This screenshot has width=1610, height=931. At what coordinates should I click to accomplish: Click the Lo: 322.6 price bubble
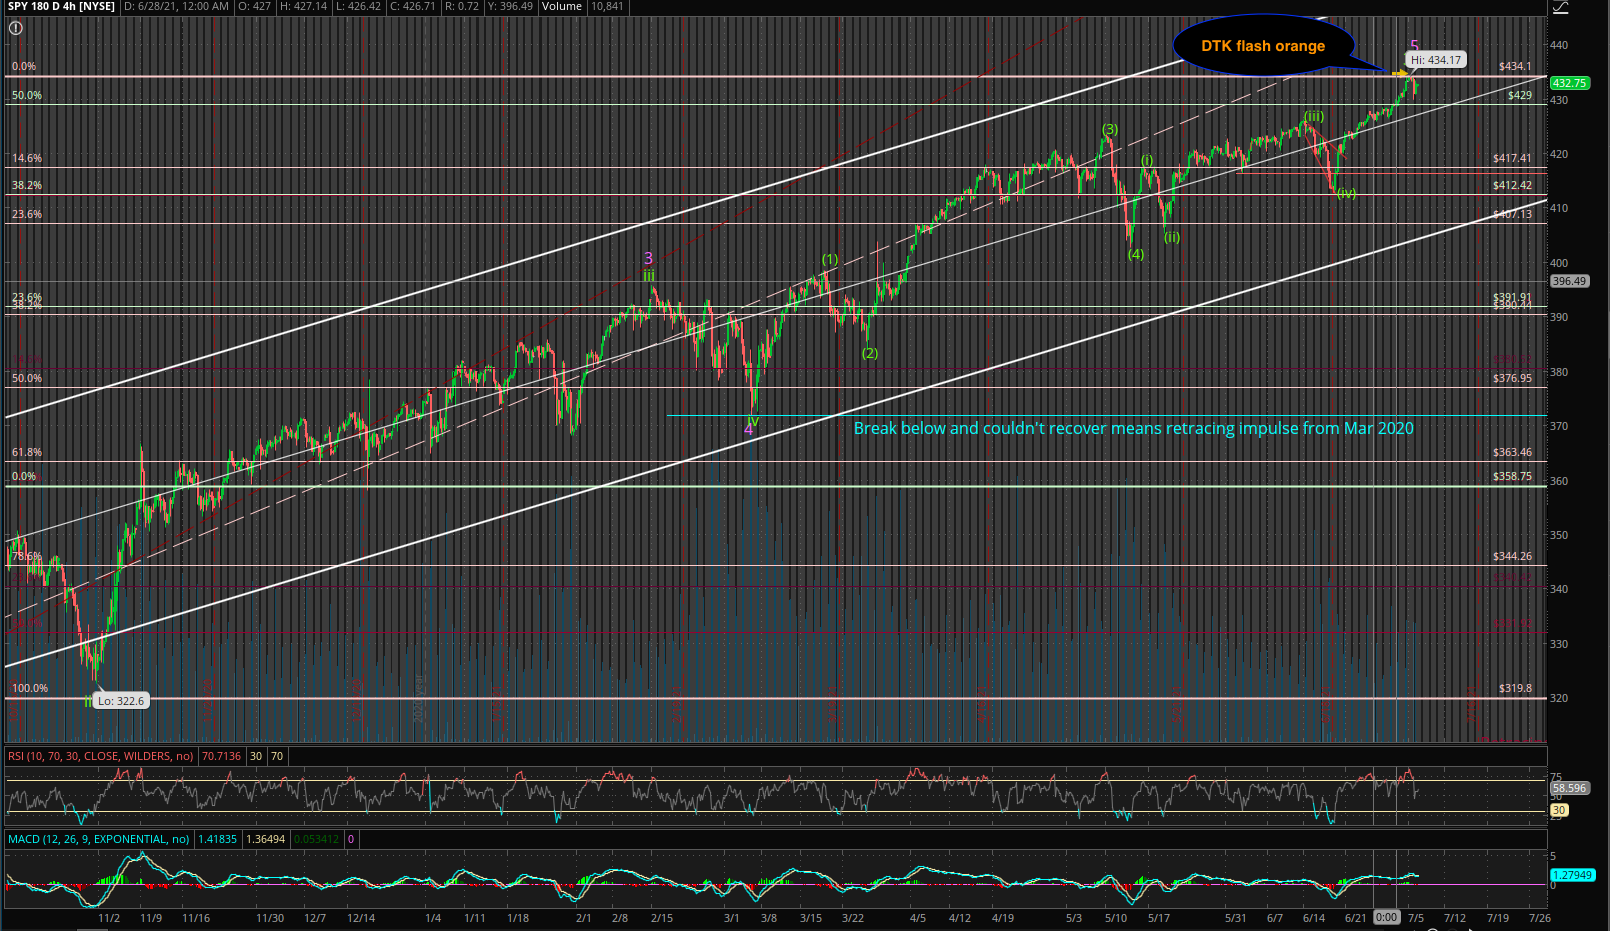tap(121, 701)
